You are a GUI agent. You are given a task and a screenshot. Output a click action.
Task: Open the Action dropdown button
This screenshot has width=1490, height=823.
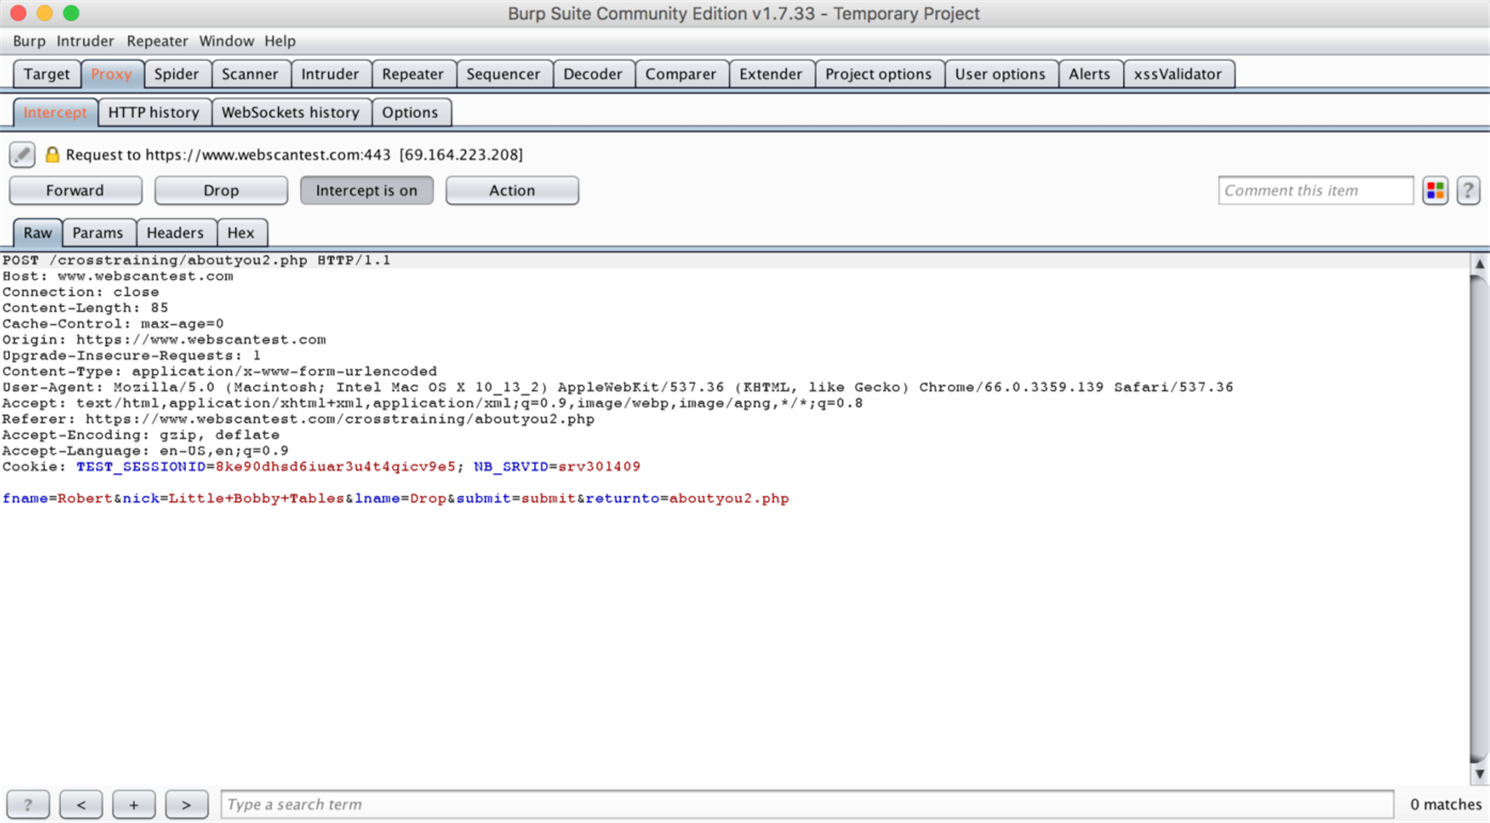pyautogui.click(x=512, y=190)
